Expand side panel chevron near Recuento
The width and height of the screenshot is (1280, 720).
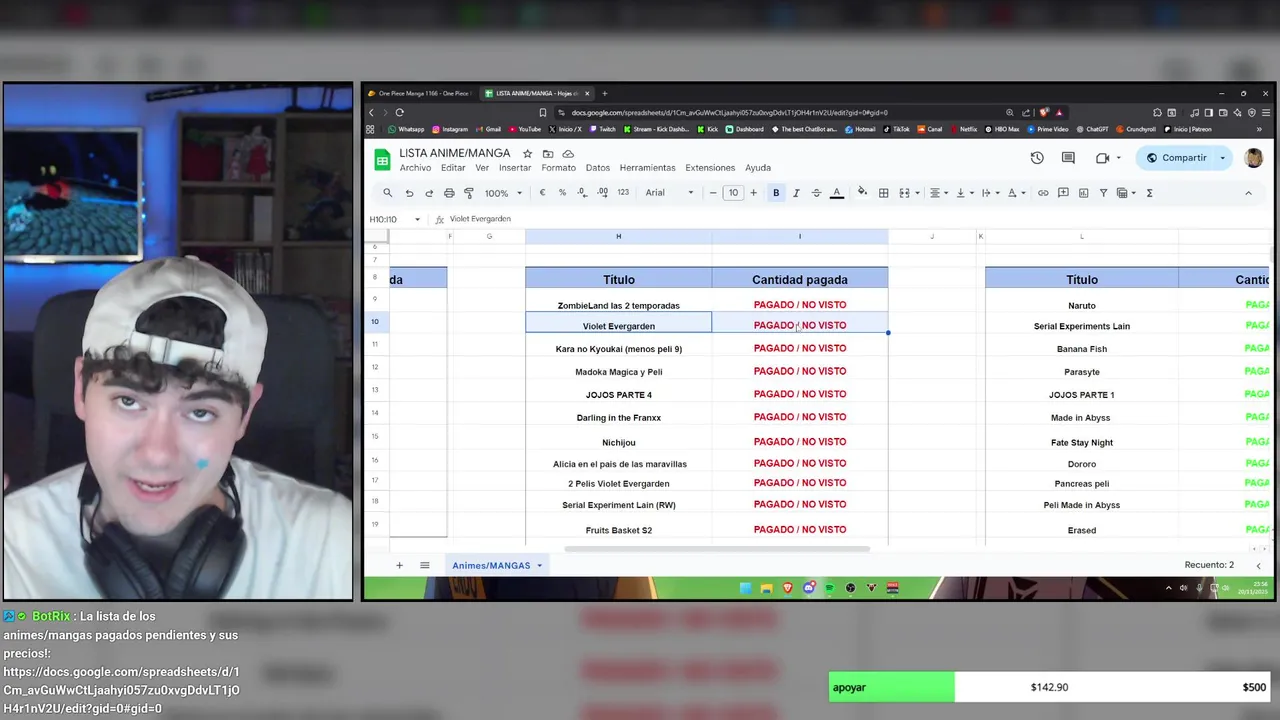coord(1258,565)
